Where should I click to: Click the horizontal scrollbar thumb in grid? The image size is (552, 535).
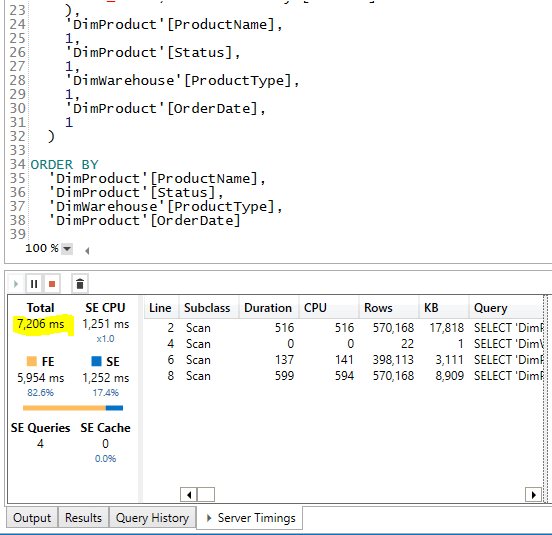pos(206,495)
